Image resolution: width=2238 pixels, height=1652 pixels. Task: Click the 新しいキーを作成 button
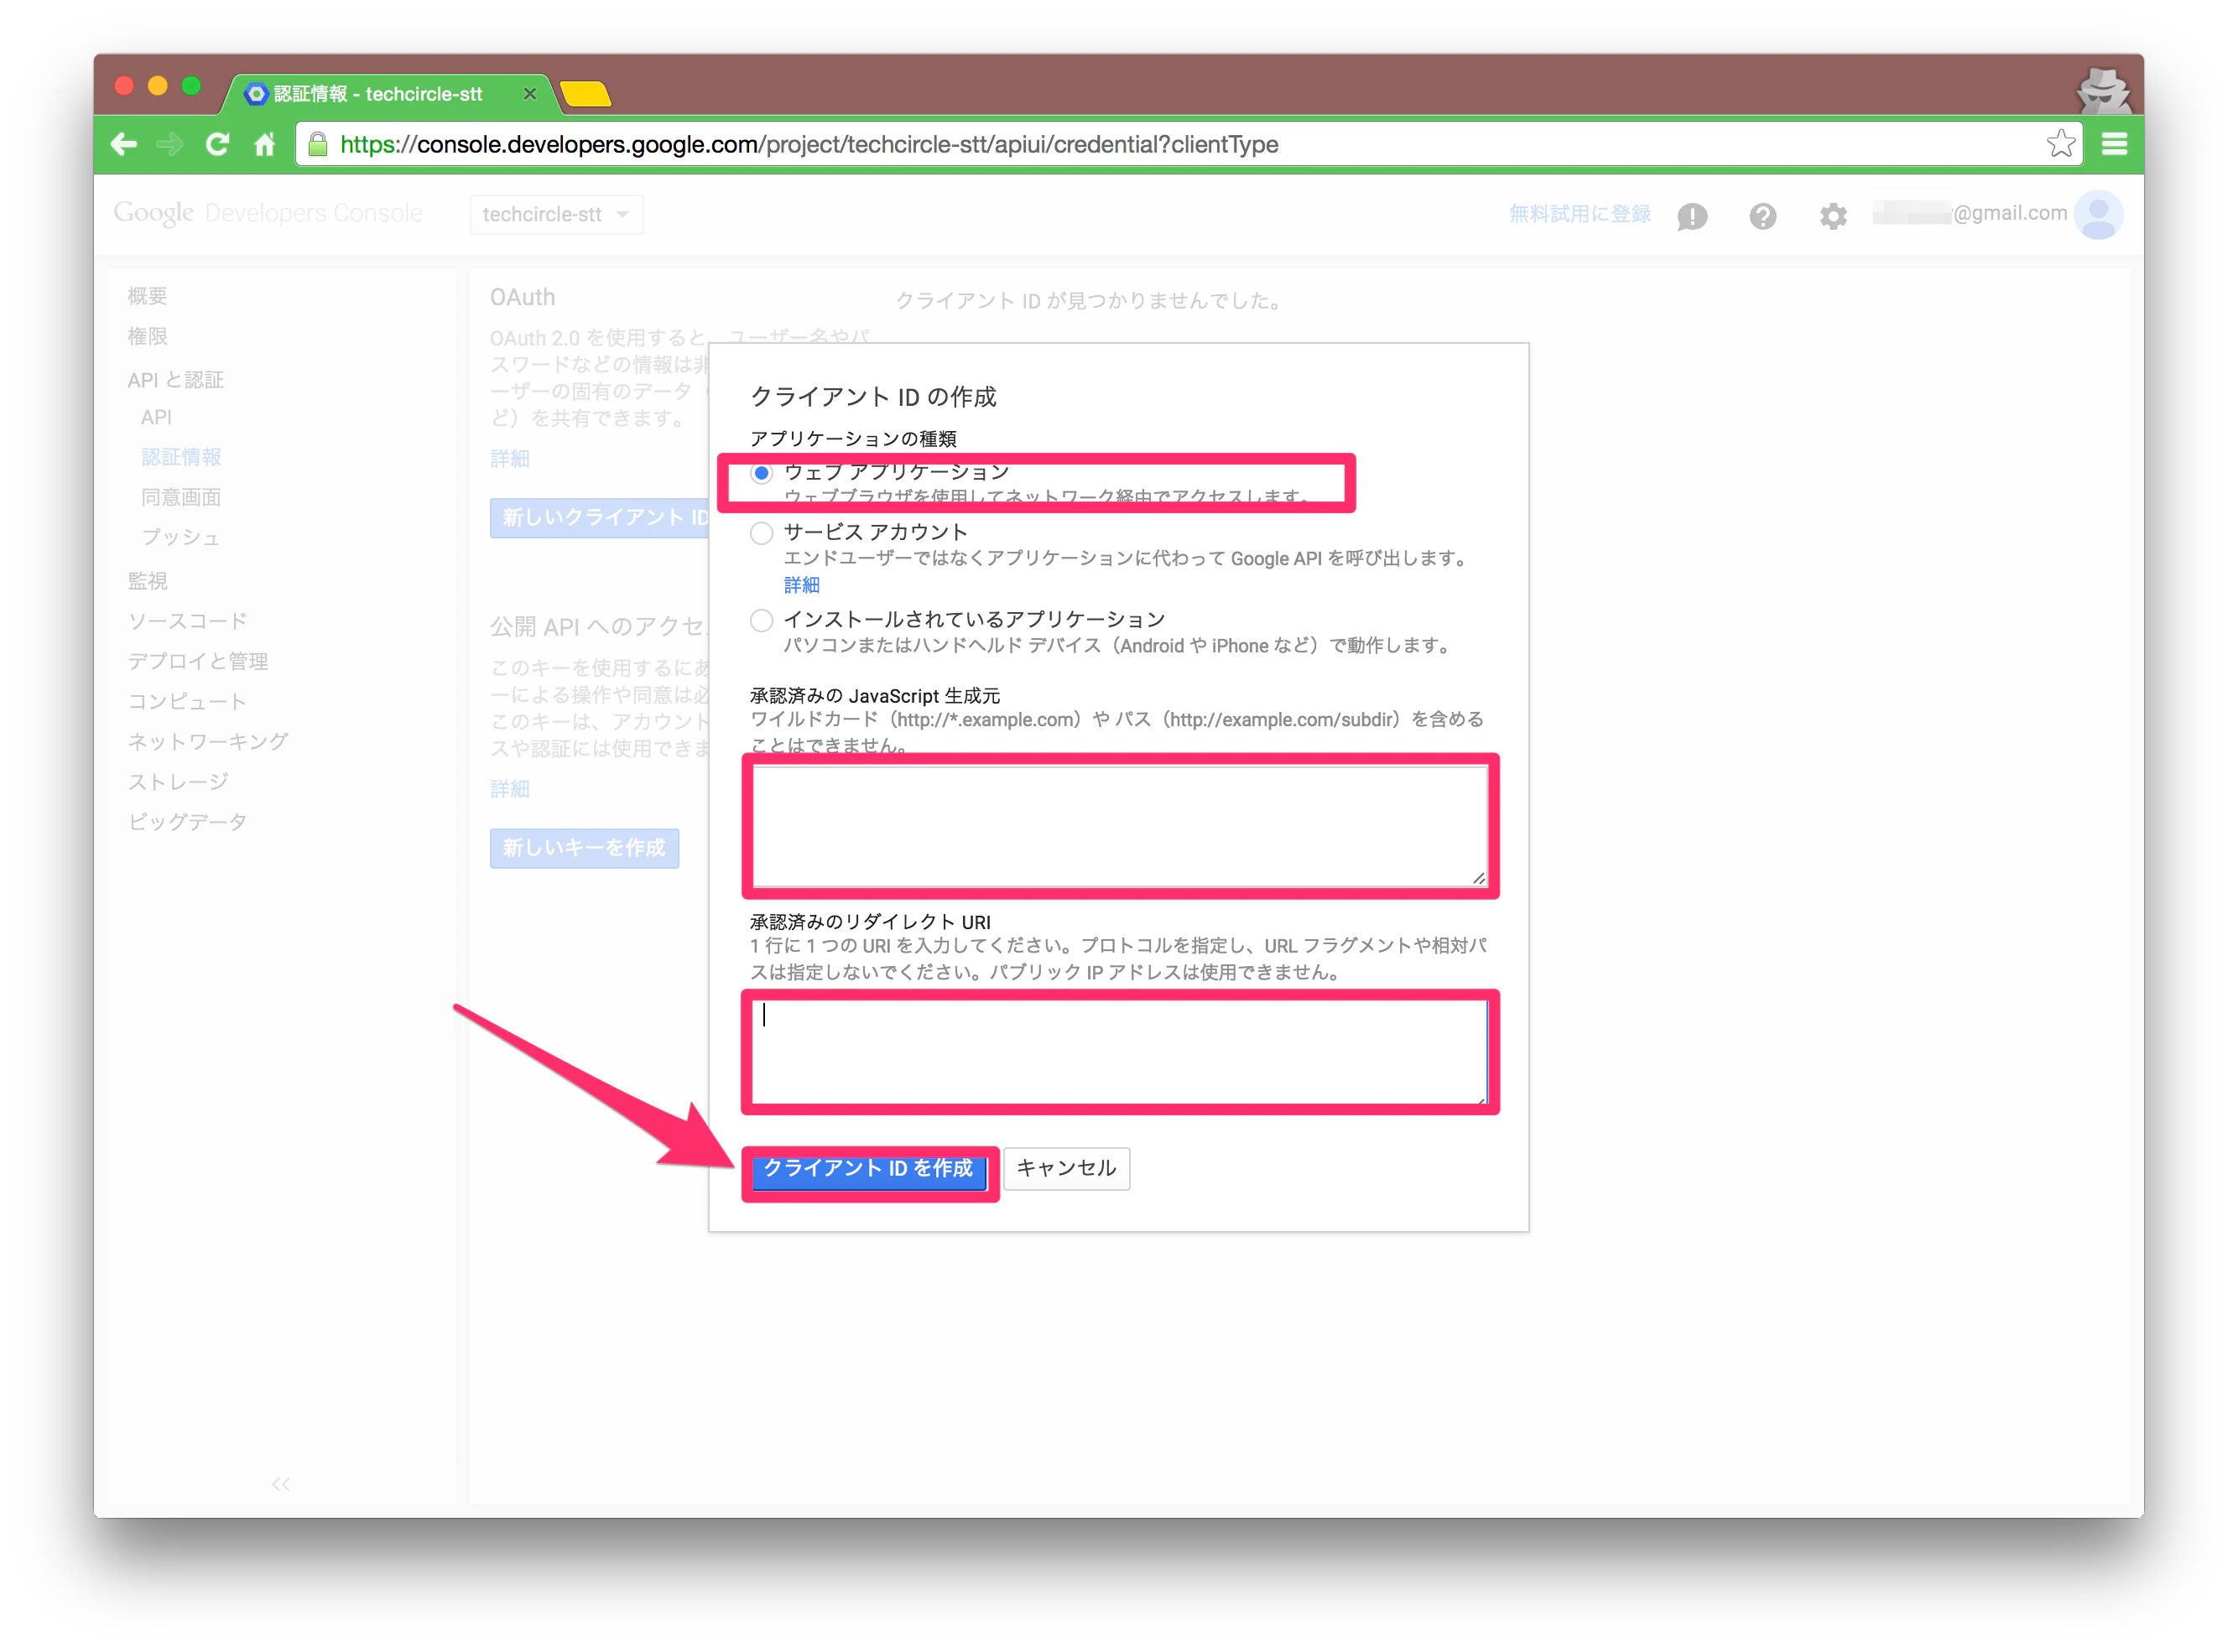point(584,848)
